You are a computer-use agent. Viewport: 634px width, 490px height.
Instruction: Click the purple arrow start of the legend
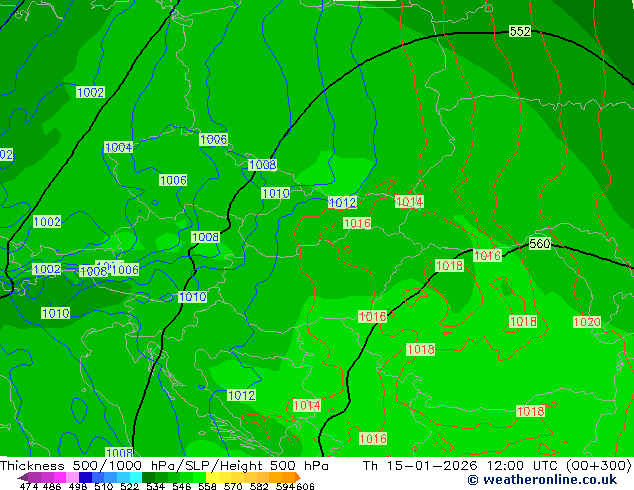click(x=23, y=477)
